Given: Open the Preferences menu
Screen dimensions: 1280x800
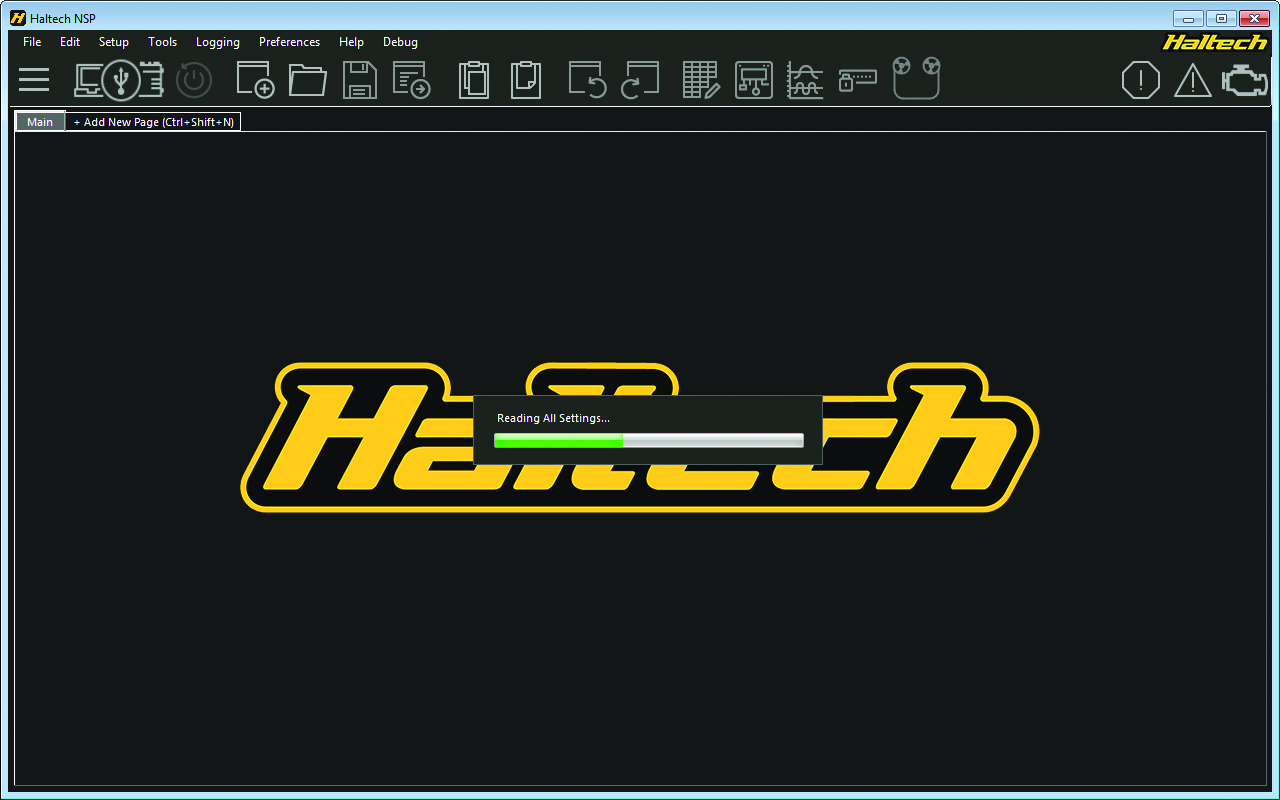Looking at the screenshot, I should click(x=289, y=42).
